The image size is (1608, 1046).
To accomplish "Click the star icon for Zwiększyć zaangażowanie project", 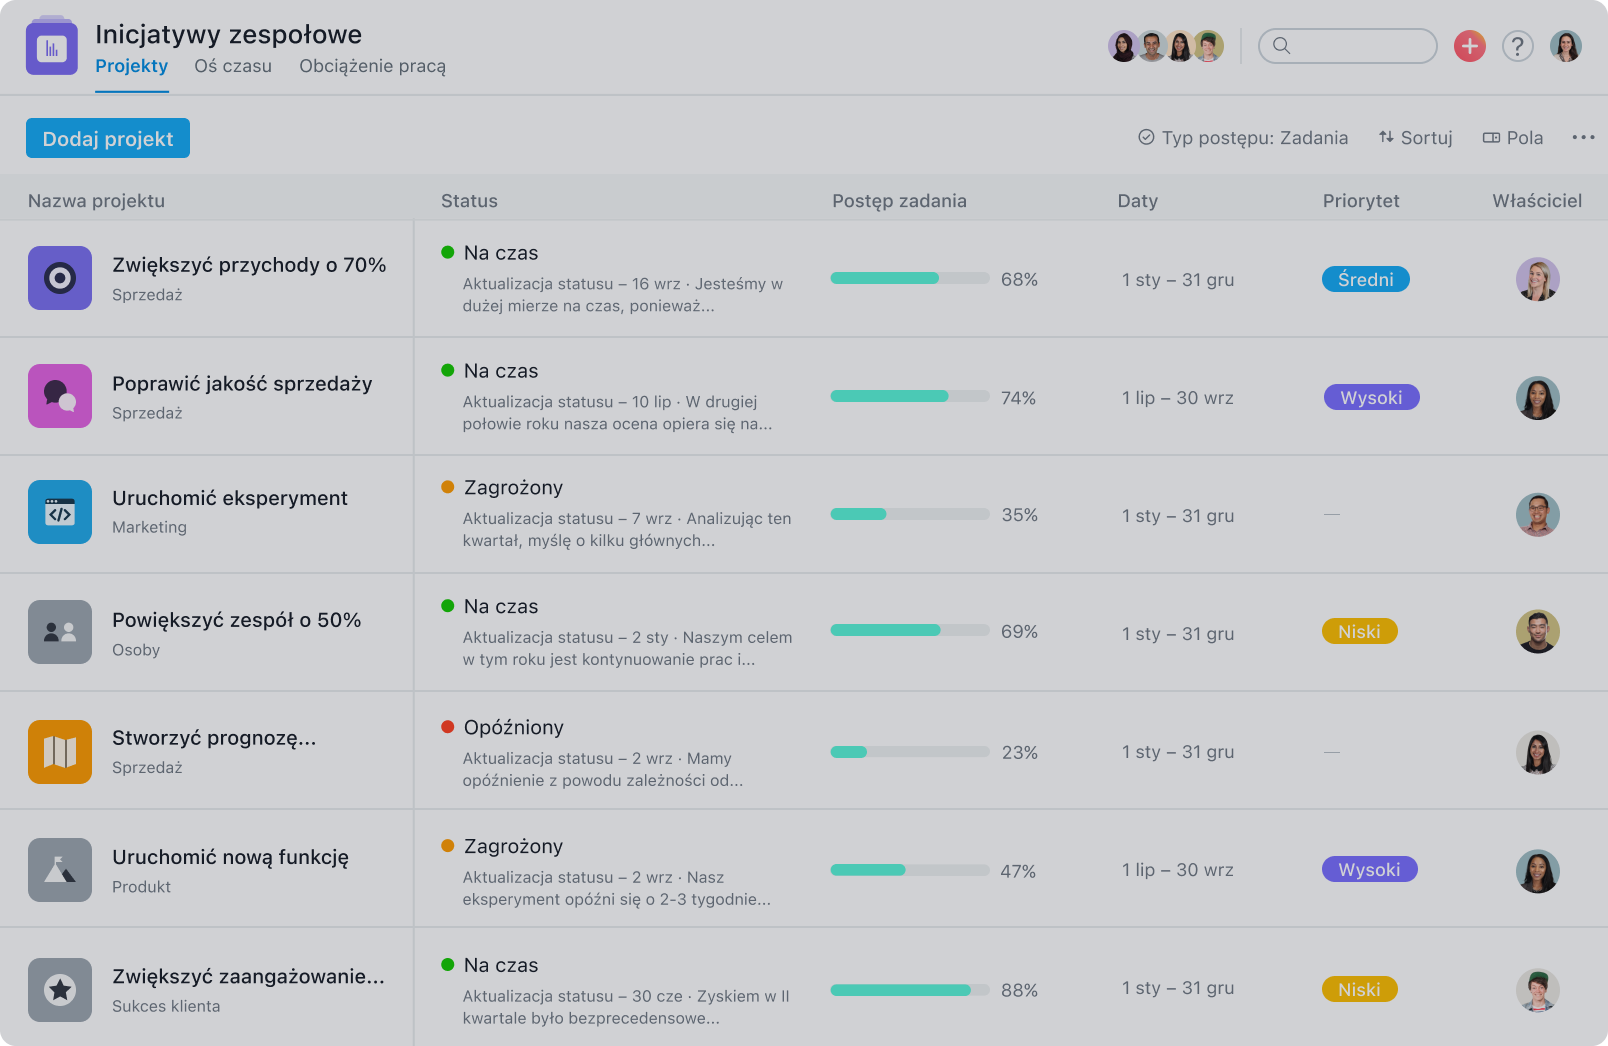I will point(60,990).
